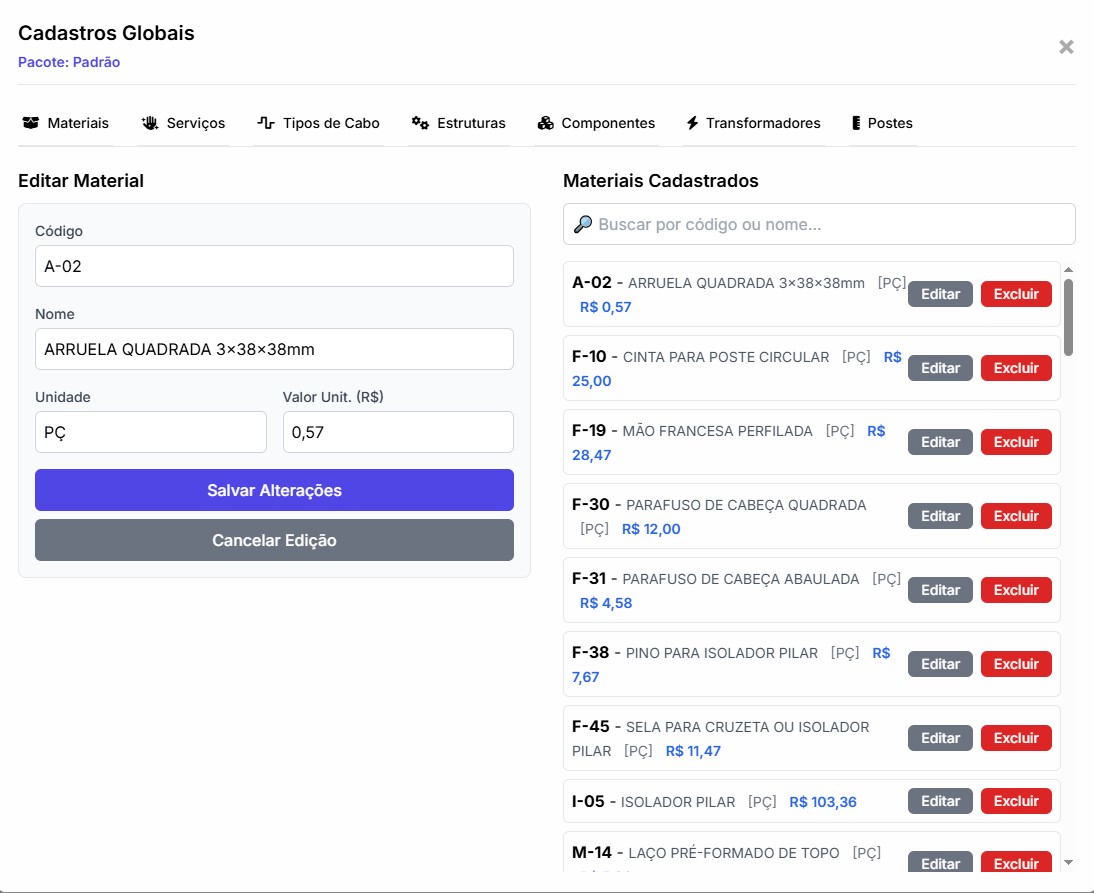Open the Pacote: Padrão link

69,62
